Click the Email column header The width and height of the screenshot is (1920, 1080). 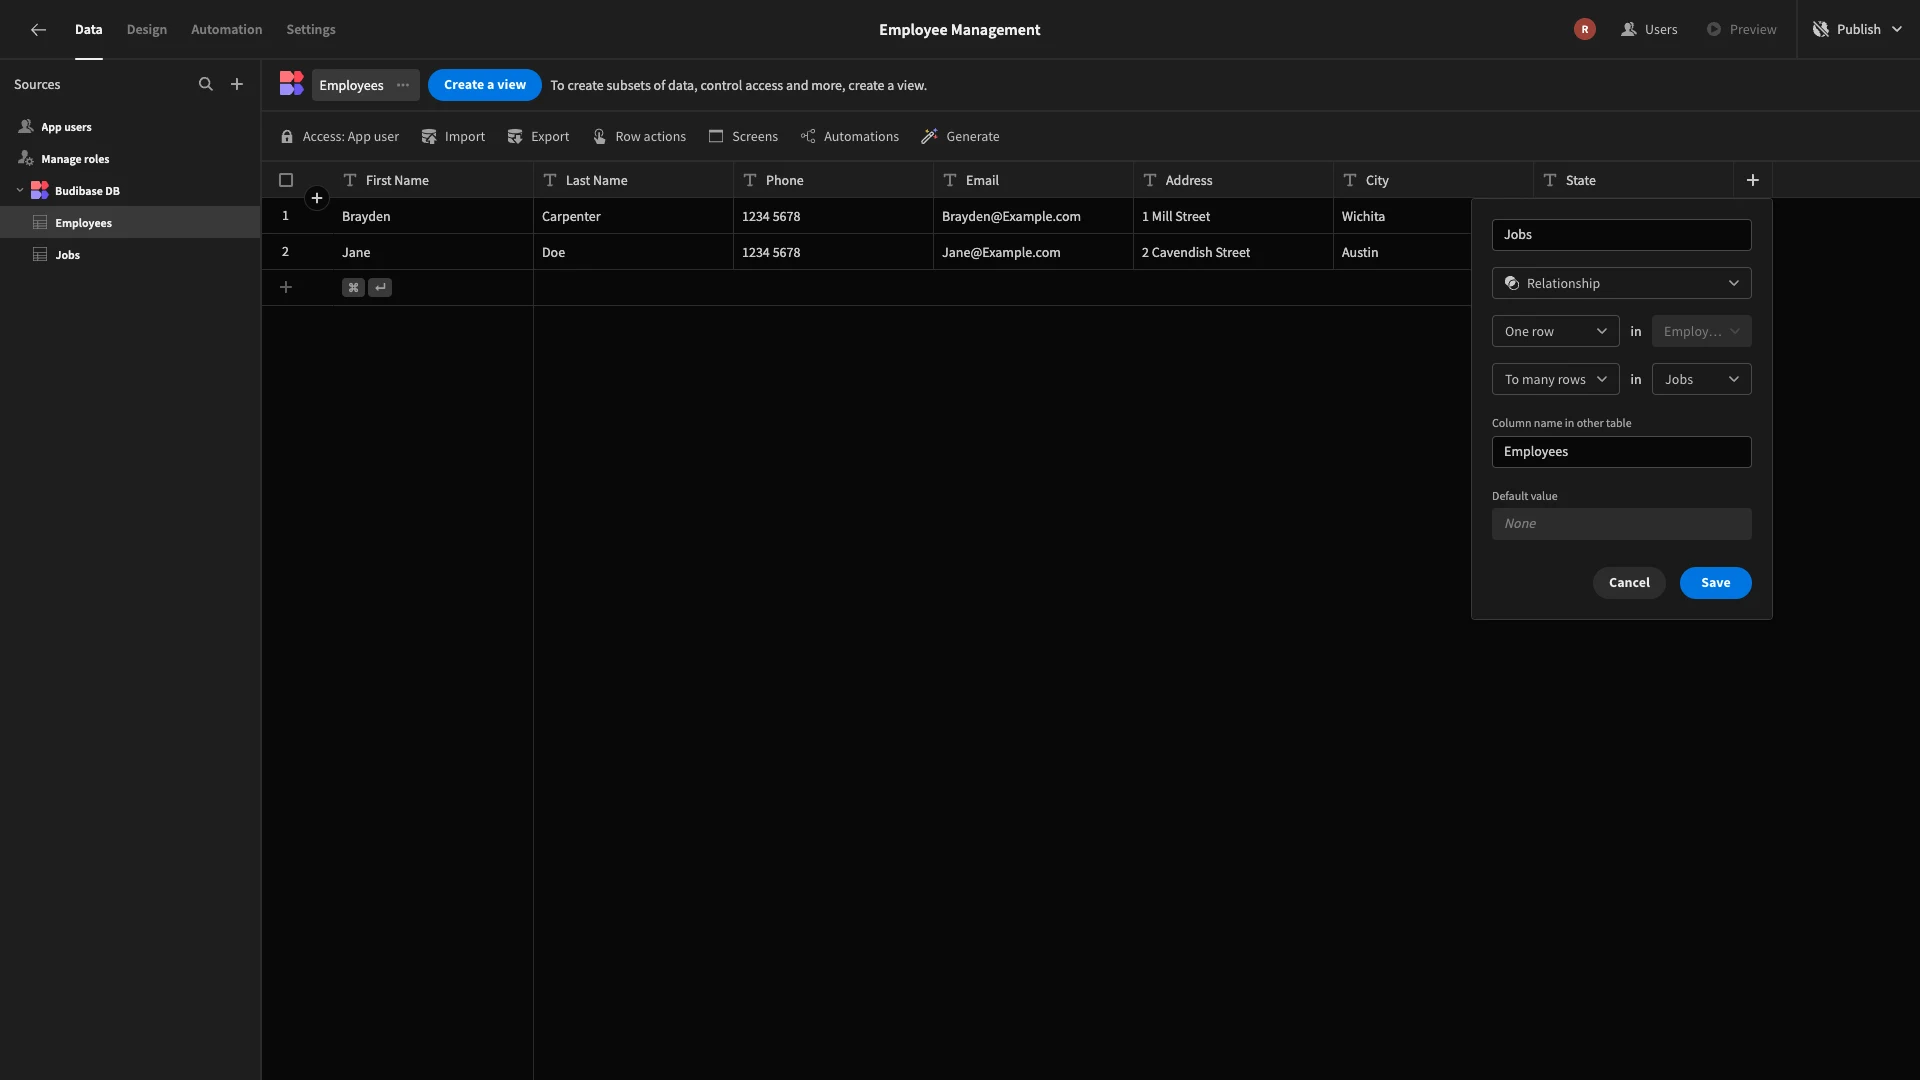coord(1033,180)
